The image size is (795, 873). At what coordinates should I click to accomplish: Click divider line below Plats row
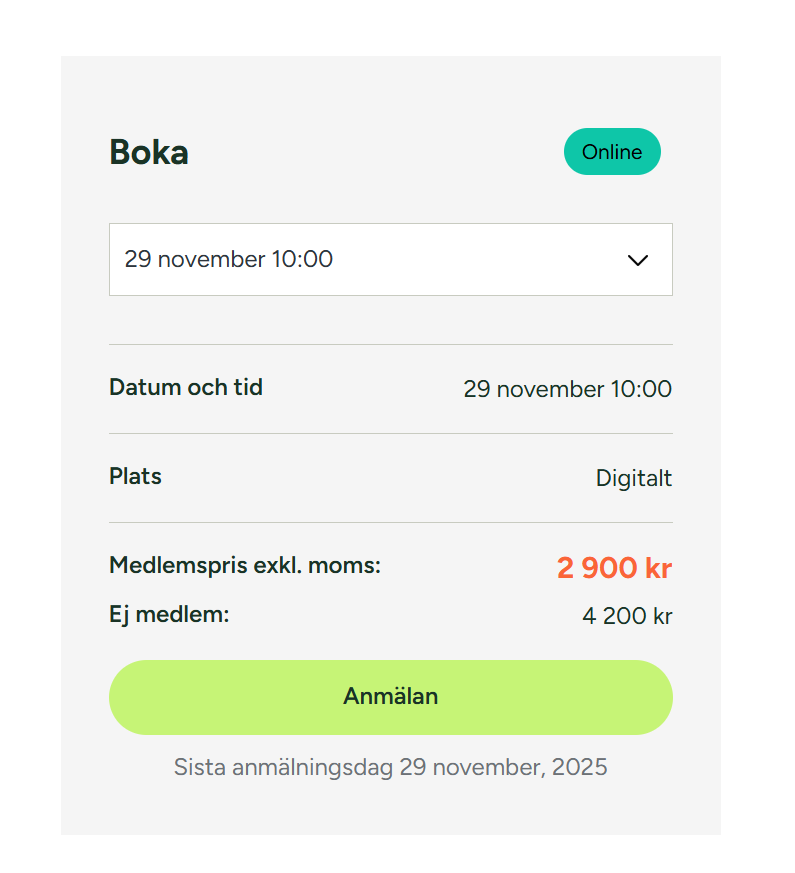click(390, 522)
